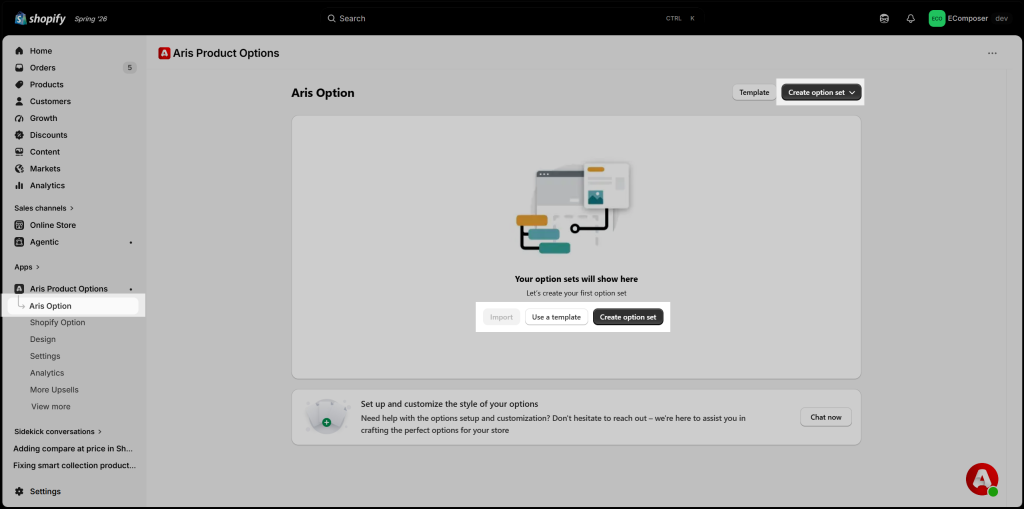Click the Products tag icon
This screenshot has height=509, width=1024.
point(20,84)
